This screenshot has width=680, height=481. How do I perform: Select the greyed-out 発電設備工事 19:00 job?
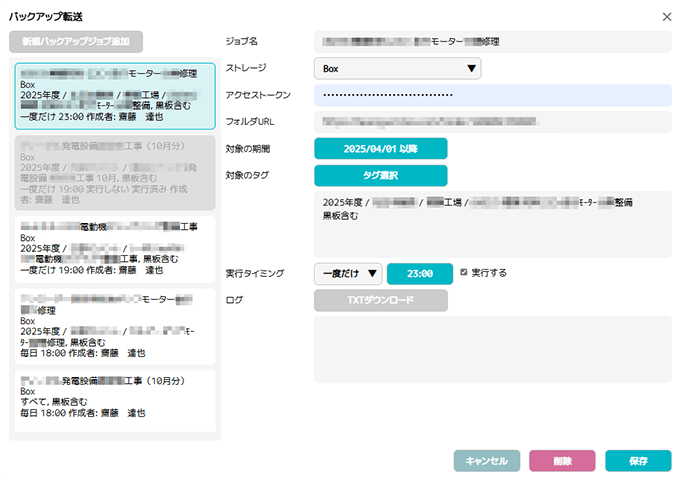click(115, 173)
